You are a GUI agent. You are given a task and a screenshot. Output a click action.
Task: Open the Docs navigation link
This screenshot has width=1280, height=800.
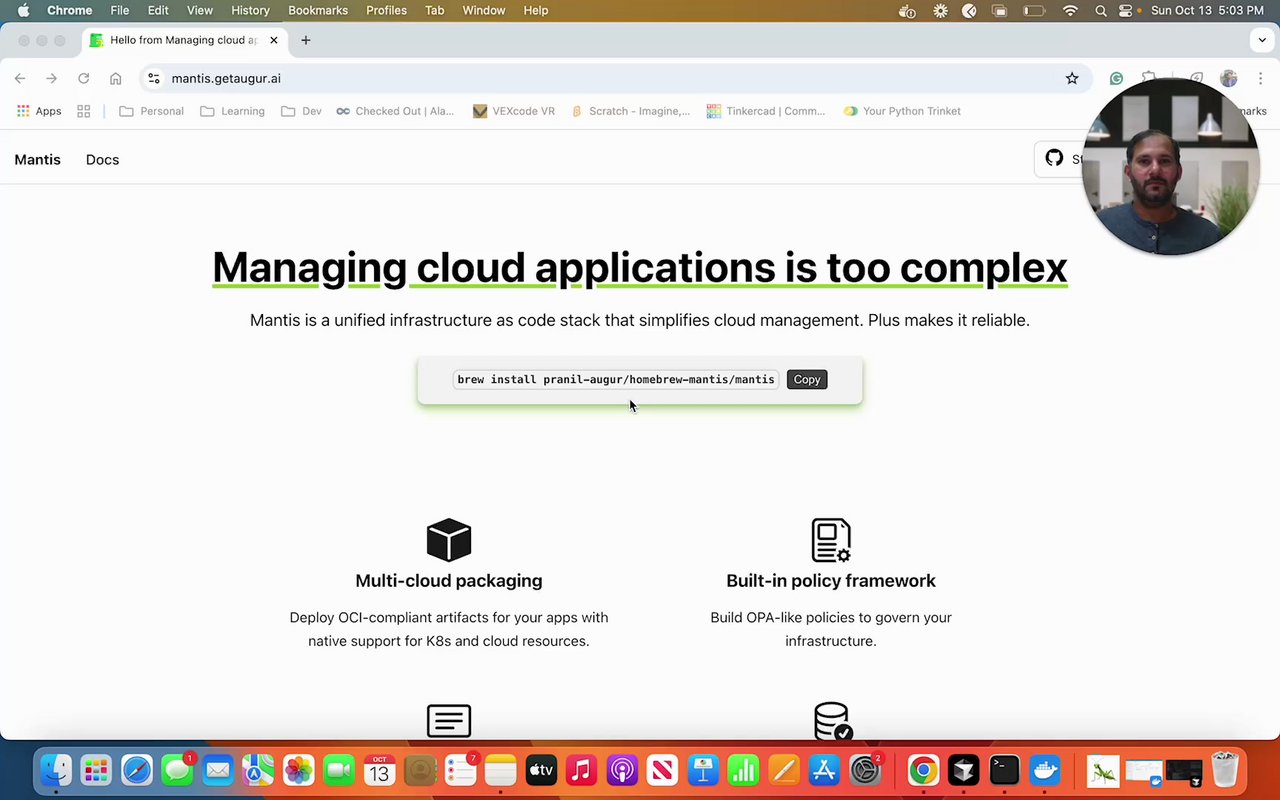click(102, 160)
